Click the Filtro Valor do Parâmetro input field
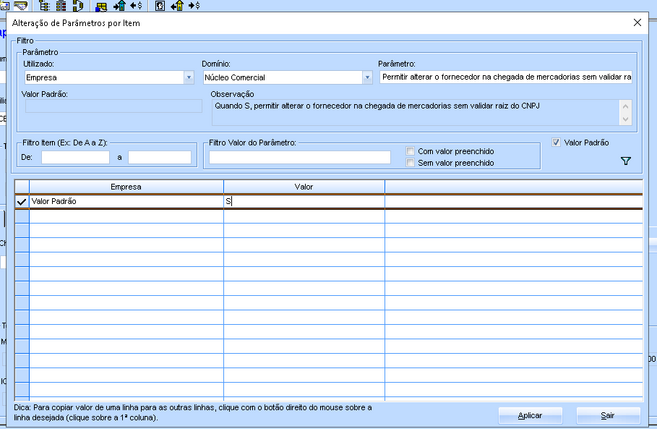Viewport: 657px width, 429px height. coord(299,157)
